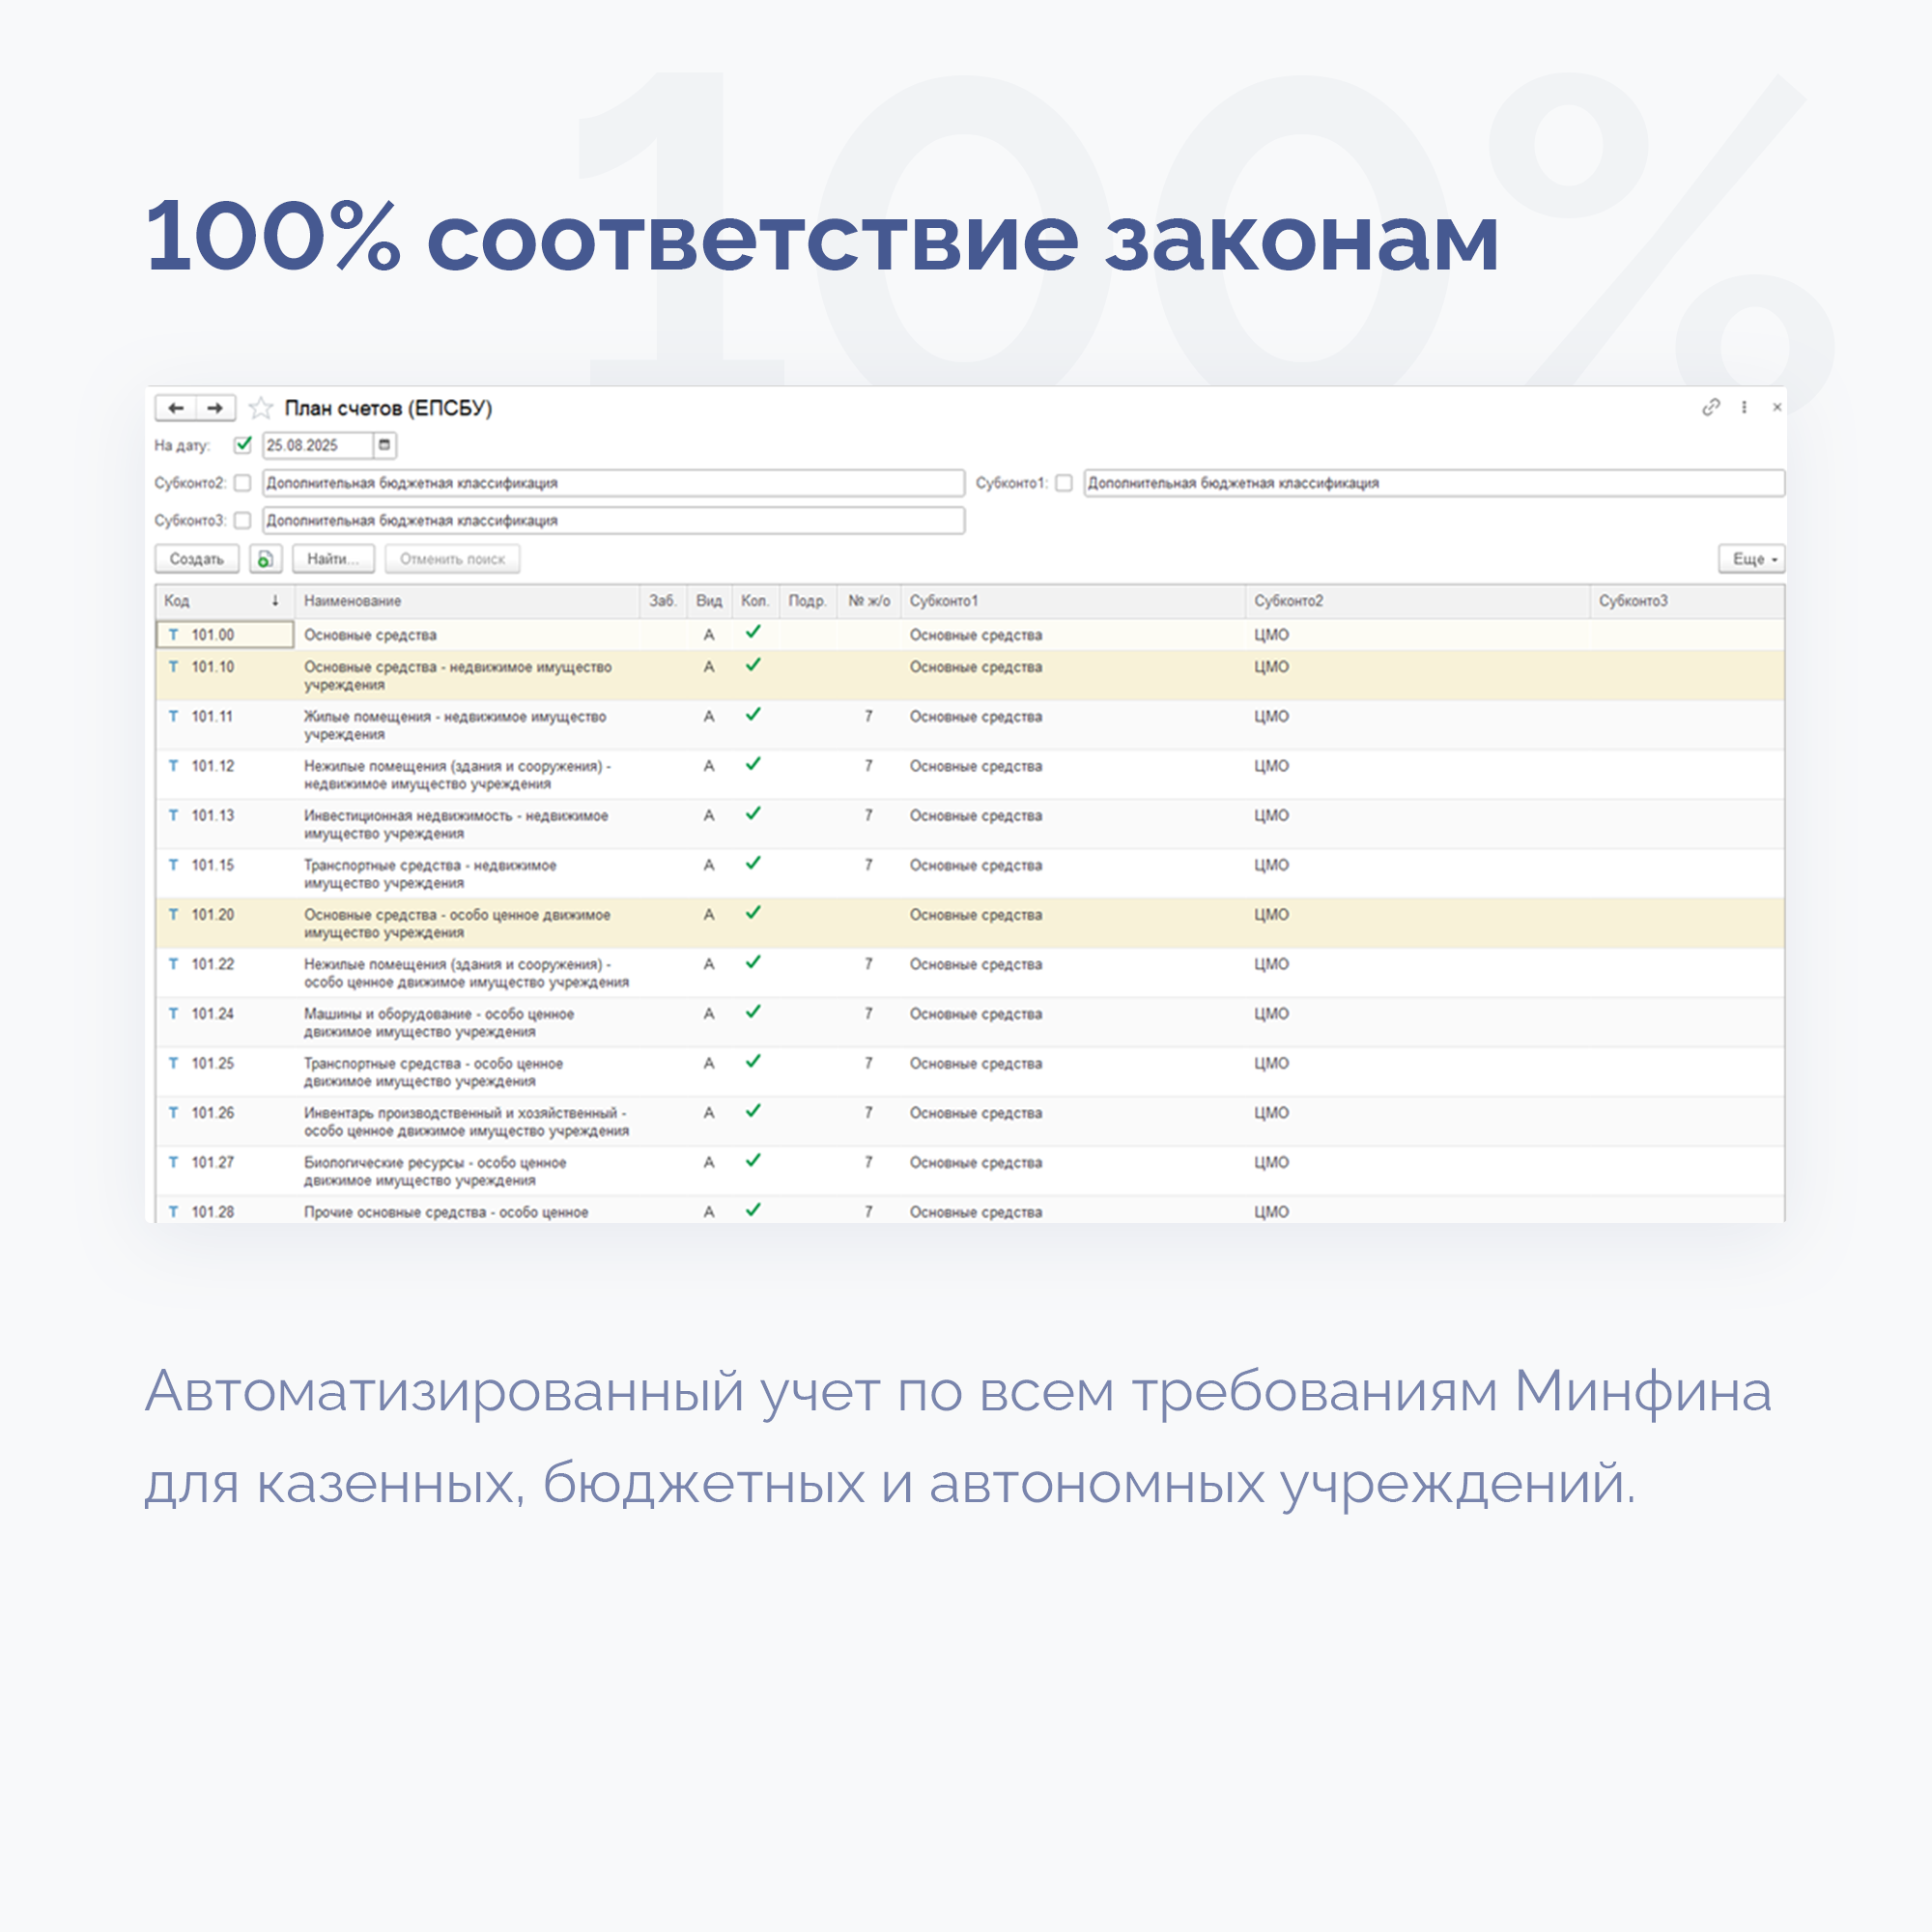Viewport: 1932px width, 1932px height.
Task: Click the Отменить поиск button
Action: (452, 559)
